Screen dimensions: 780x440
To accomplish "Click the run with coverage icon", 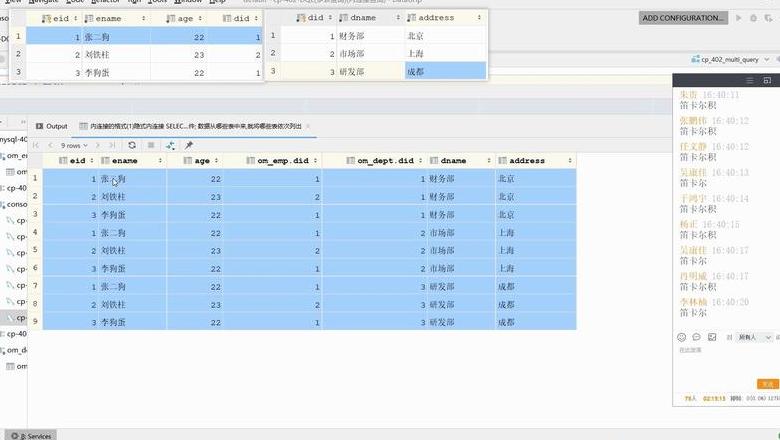I will (x=769, y=18).
